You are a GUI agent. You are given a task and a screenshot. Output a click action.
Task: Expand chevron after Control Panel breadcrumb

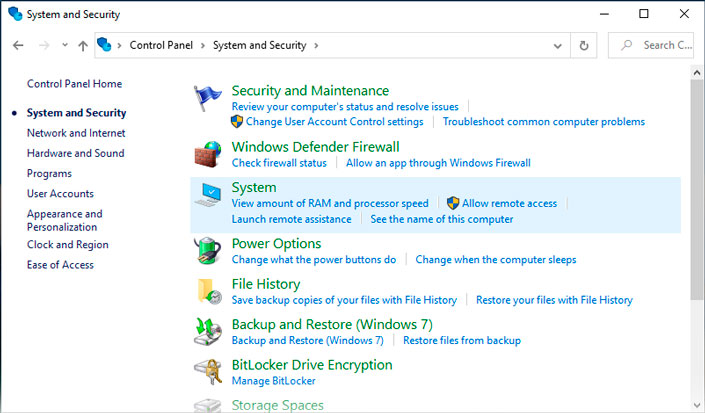pyautogui.click(x=203, y=45)
